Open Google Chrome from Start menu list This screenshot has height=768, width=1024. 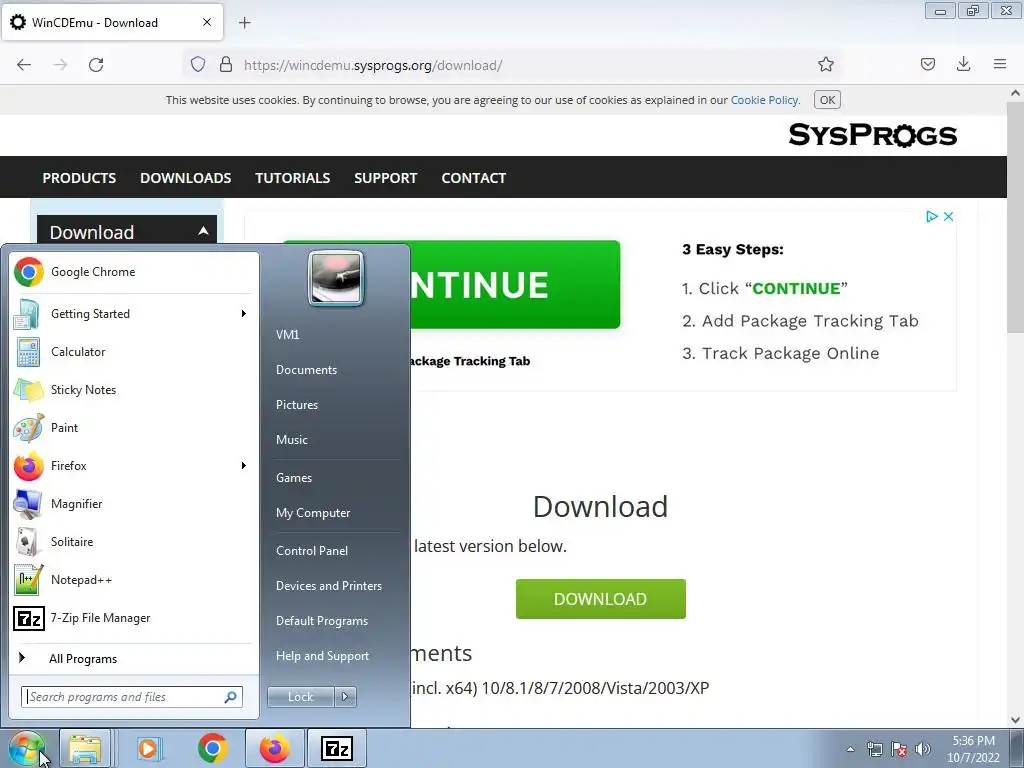click(134, 272)
